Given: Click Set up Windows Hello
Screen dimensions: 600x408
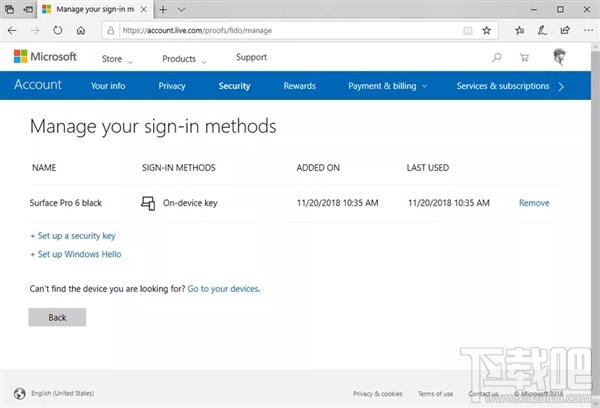Looking at the screenshot, I should 76,254.
